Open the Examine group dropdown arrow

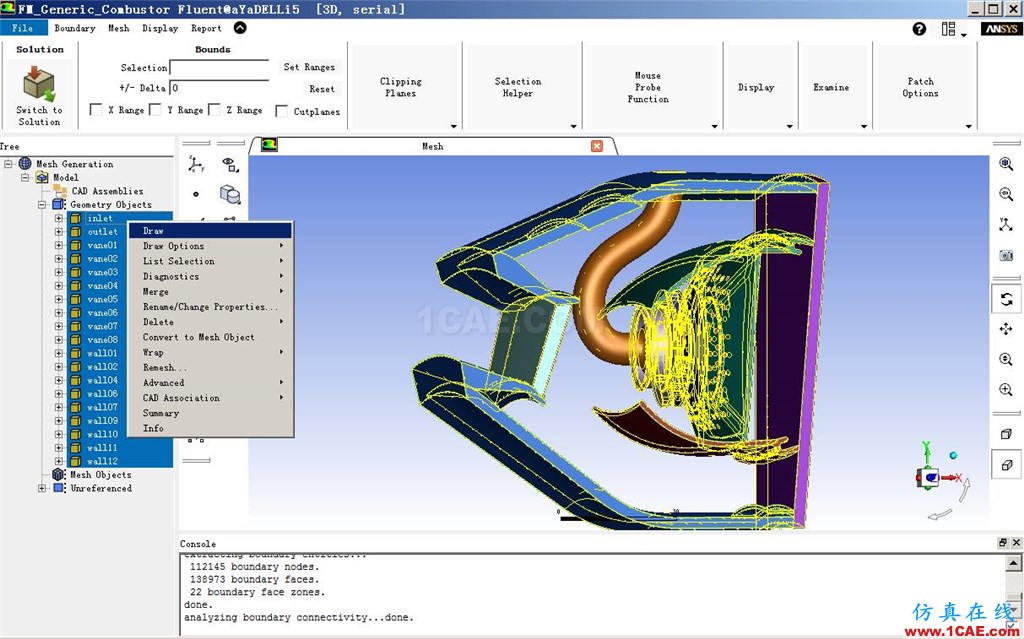(863, 126)
